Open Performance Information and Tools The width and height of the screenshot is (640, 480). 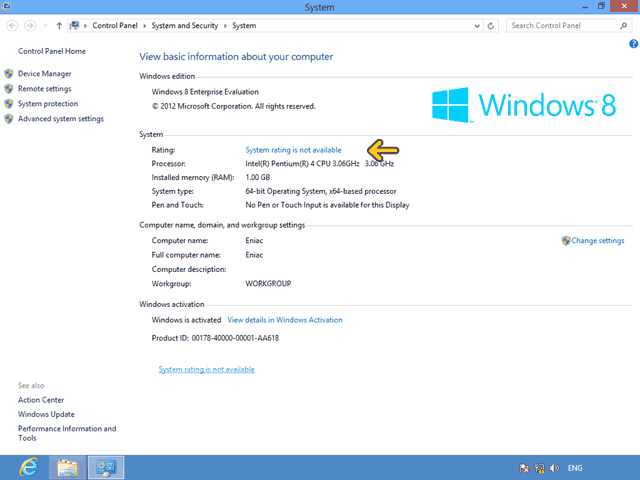pos(67,433)
